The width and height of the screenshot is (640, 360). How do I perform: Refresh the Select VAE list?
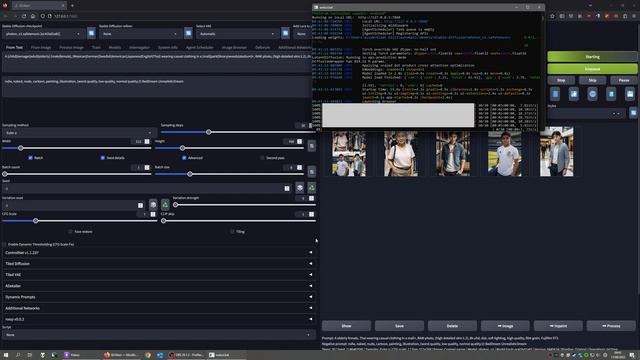(285, 33)
